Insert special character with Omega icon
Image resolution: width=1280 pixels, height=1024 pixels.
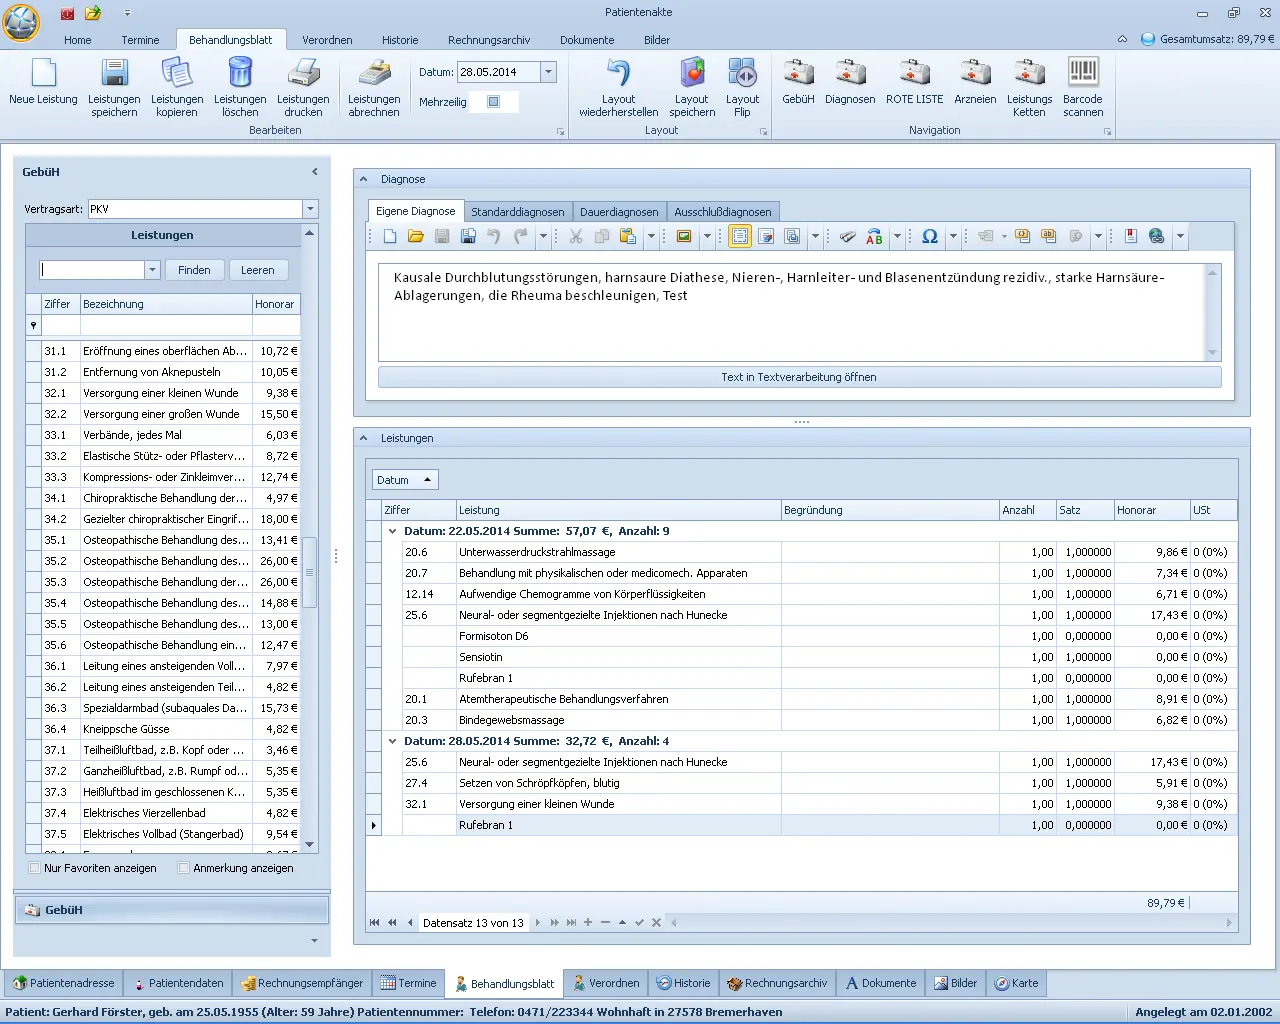[x=929, y=237]
